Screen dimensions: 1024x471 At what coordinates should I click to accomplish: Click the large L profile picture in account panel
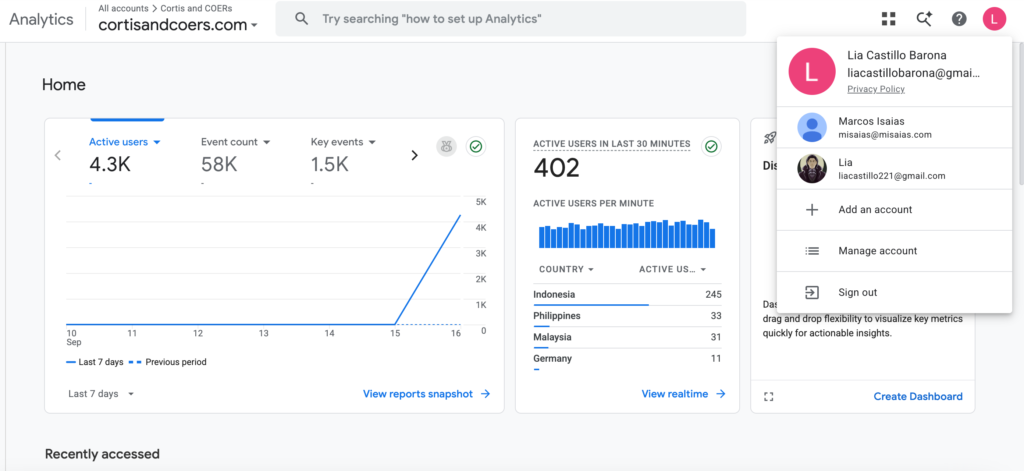(x=812, y=71)
